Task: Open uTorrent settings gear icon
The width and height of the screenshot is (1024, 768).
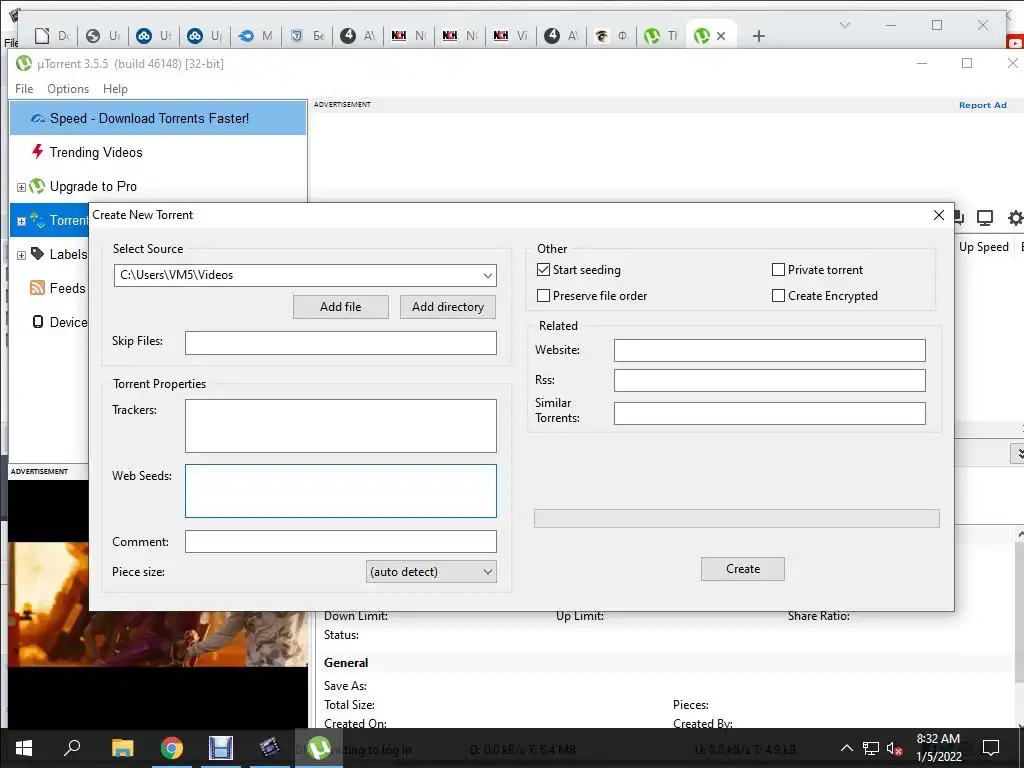Action: click(x=1015, y=217)
